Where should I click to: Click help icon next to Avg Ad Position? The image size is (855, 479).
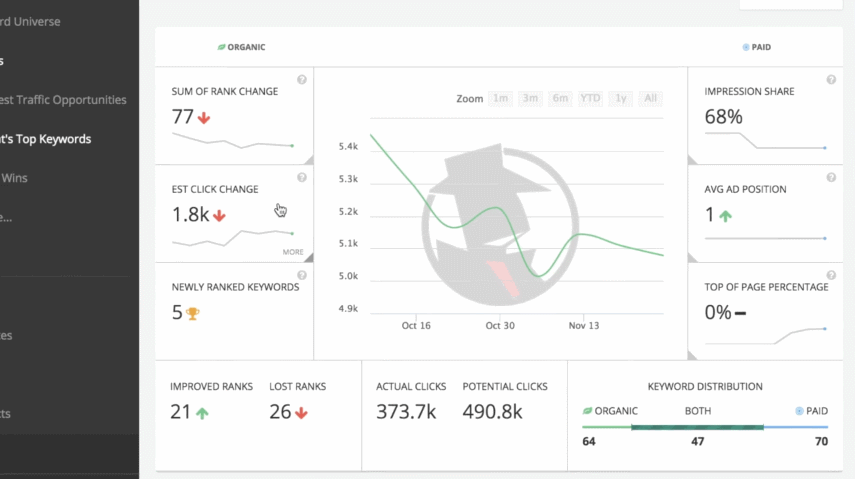[x=831, y=178]
